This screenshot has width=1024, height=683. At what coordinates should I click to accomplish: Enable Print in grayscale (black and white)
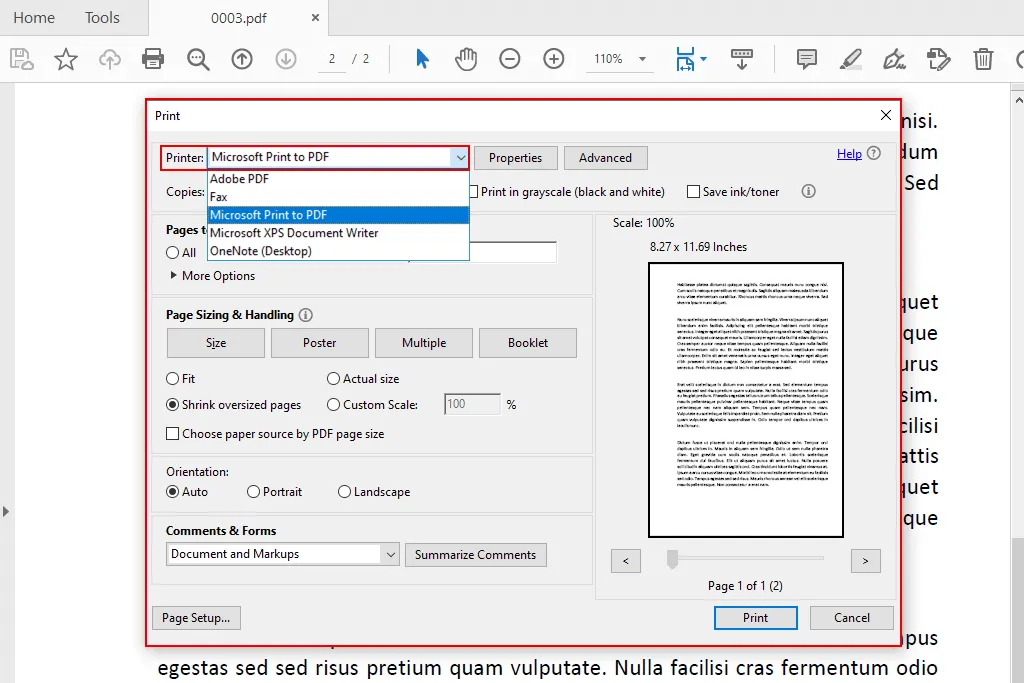[x=477, y=191]
